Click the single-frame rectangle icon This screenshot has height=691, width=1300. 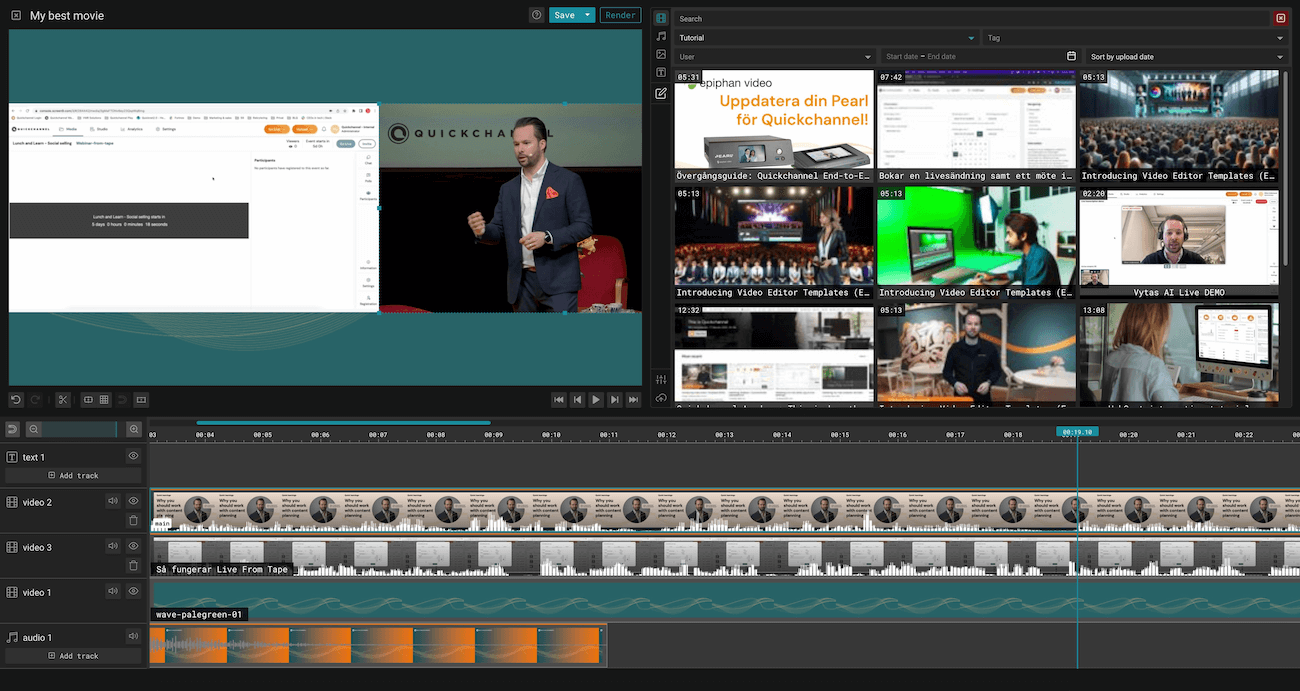pyautogui.click(x=141, y=399)
